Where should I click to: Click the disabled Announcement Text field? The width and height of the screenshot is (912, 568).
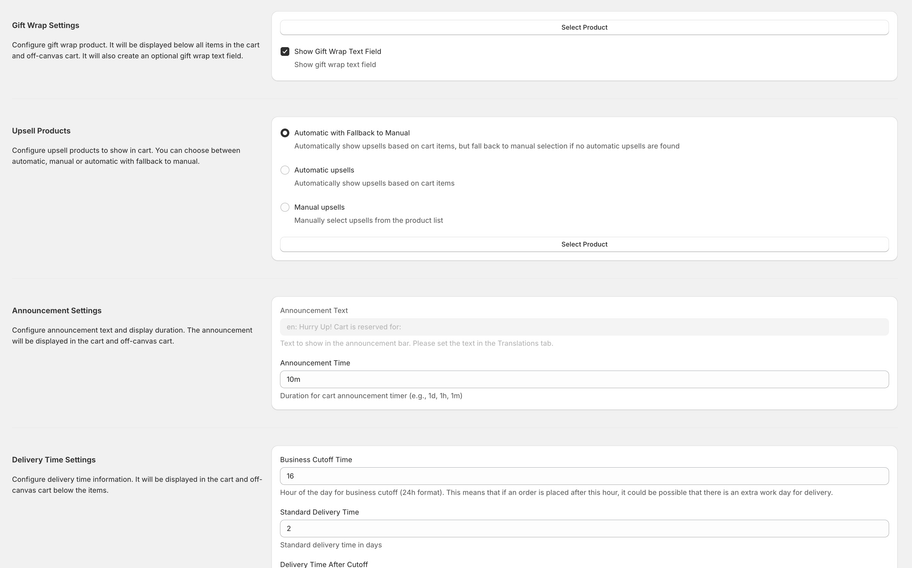tap(584, 327)
